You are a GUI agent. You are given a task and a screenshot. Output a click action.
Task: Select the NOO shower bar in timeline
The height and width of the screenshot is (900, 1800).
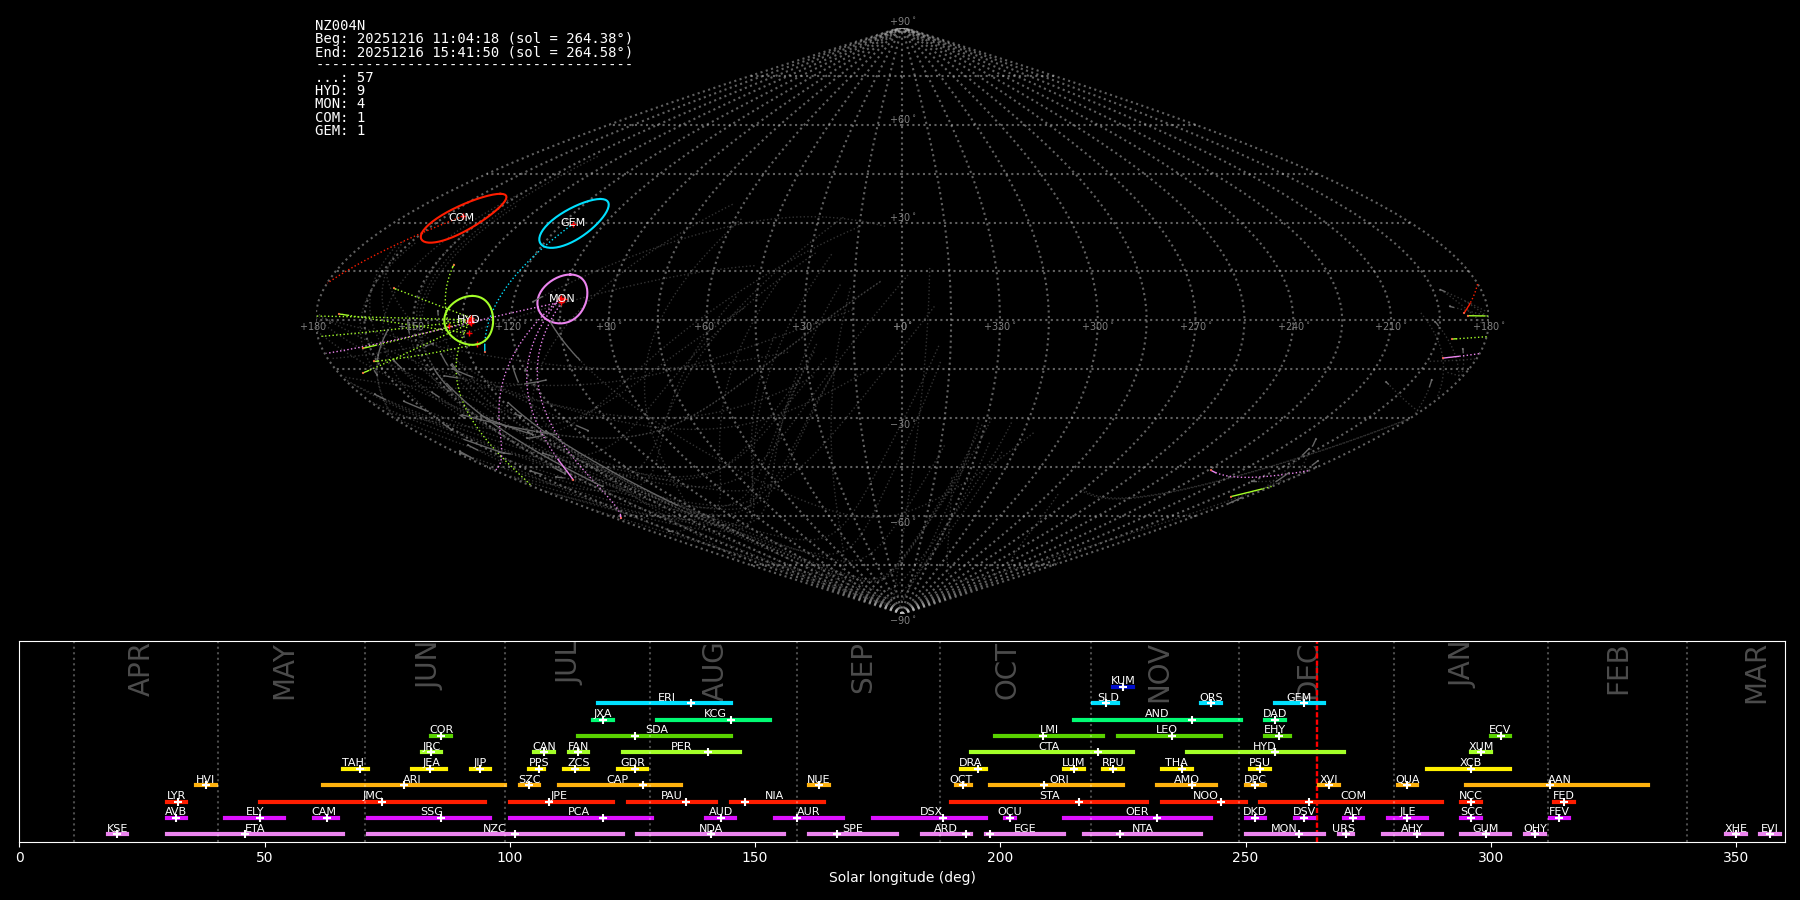[x=1204, y=802]
